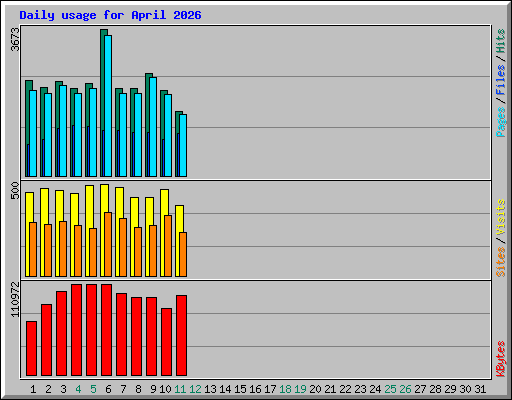Select the cyan files bar for day 3

(63, 131)
